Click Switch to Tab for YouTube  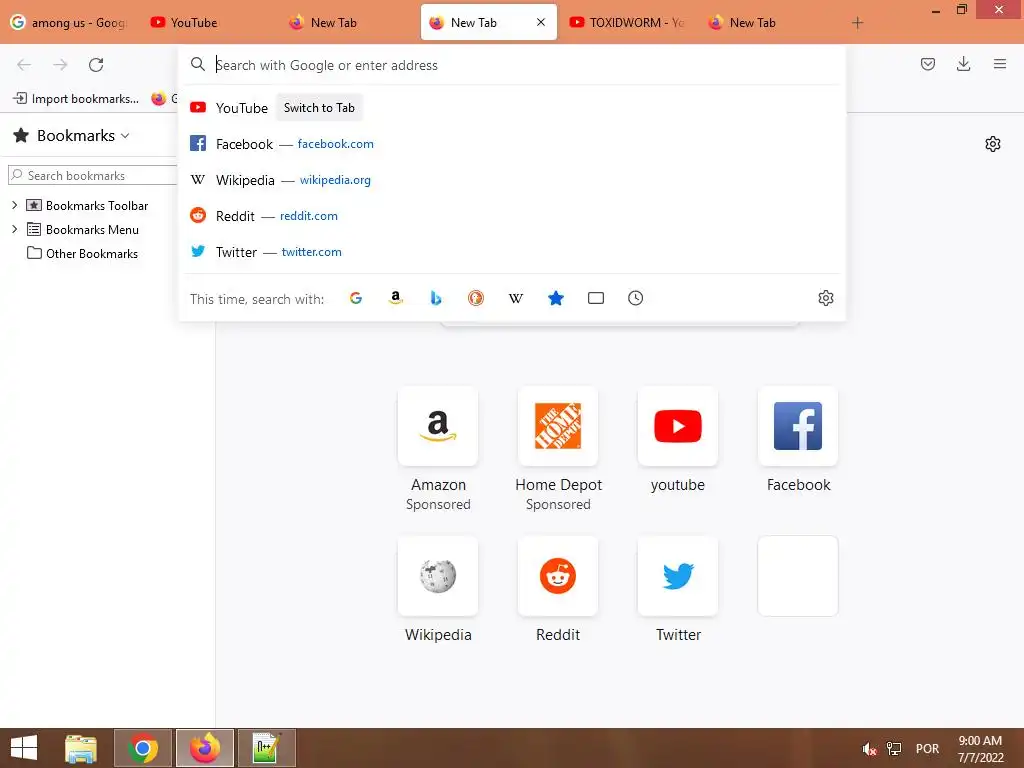coord(319,108)
